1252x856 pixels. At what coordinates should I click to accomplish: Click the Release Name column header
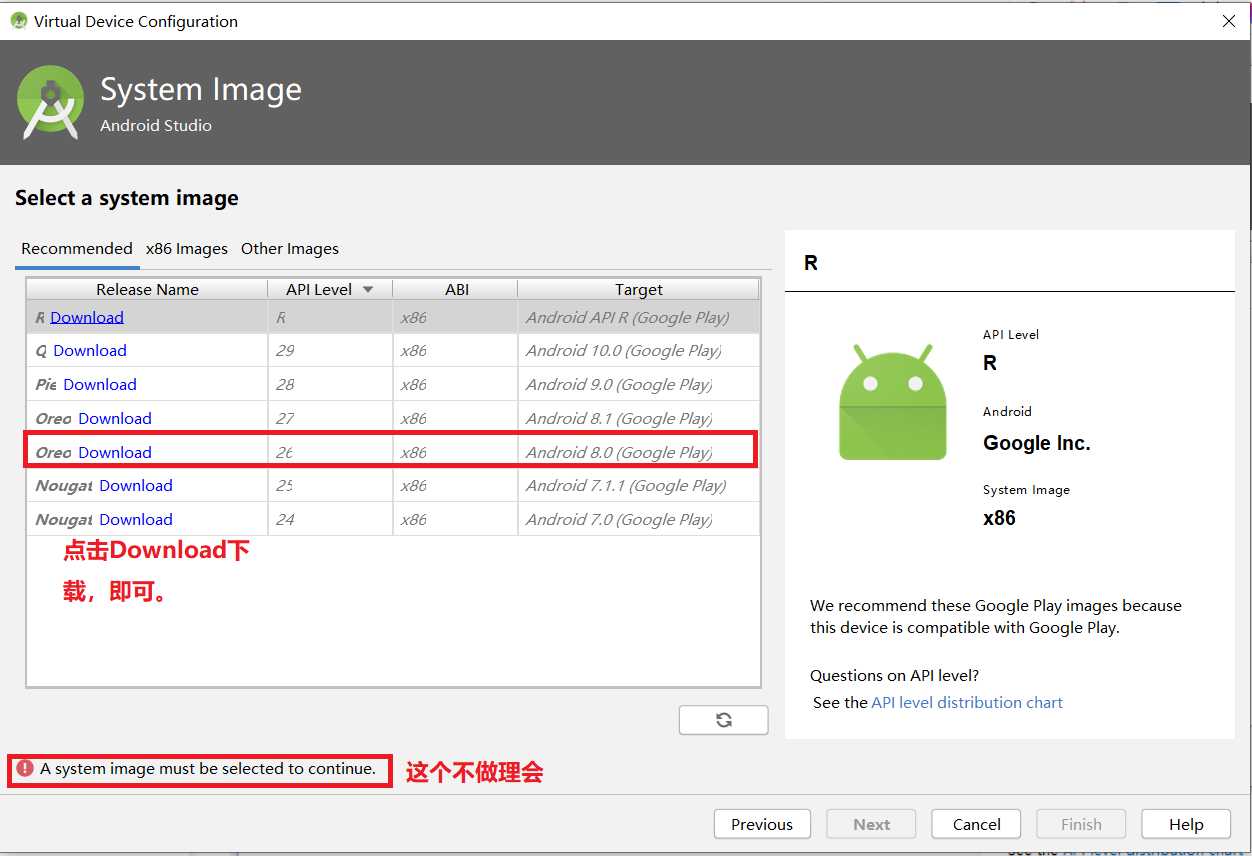[x=147, y=289]
